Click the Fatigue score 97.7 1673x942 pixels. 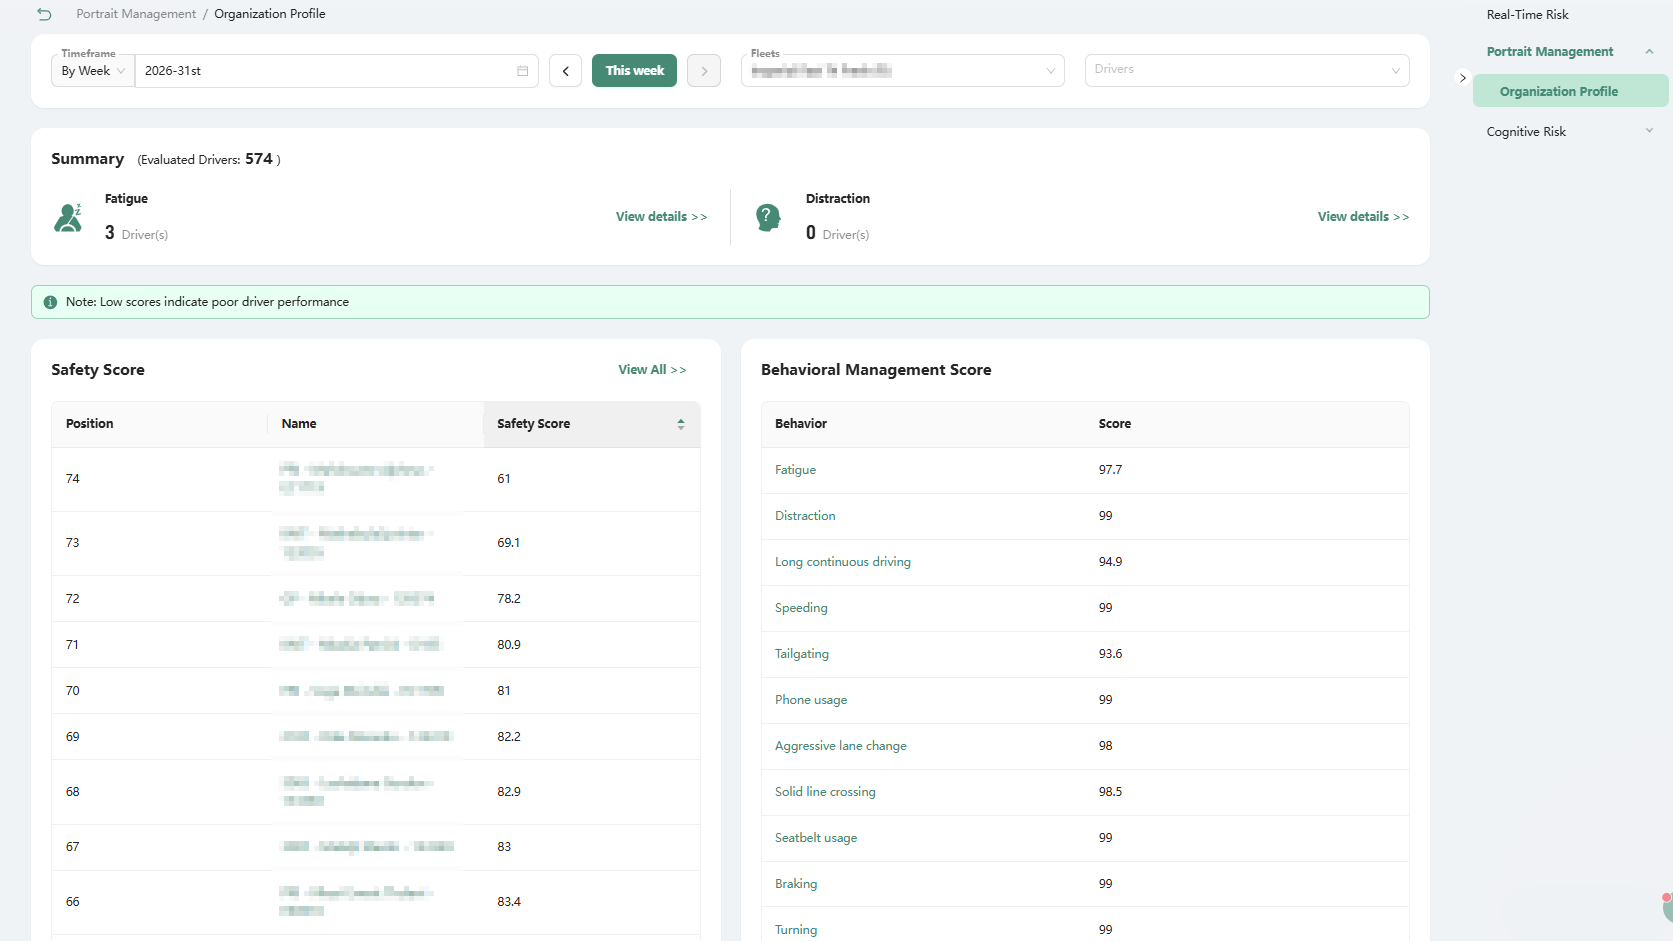point(1110,470)
